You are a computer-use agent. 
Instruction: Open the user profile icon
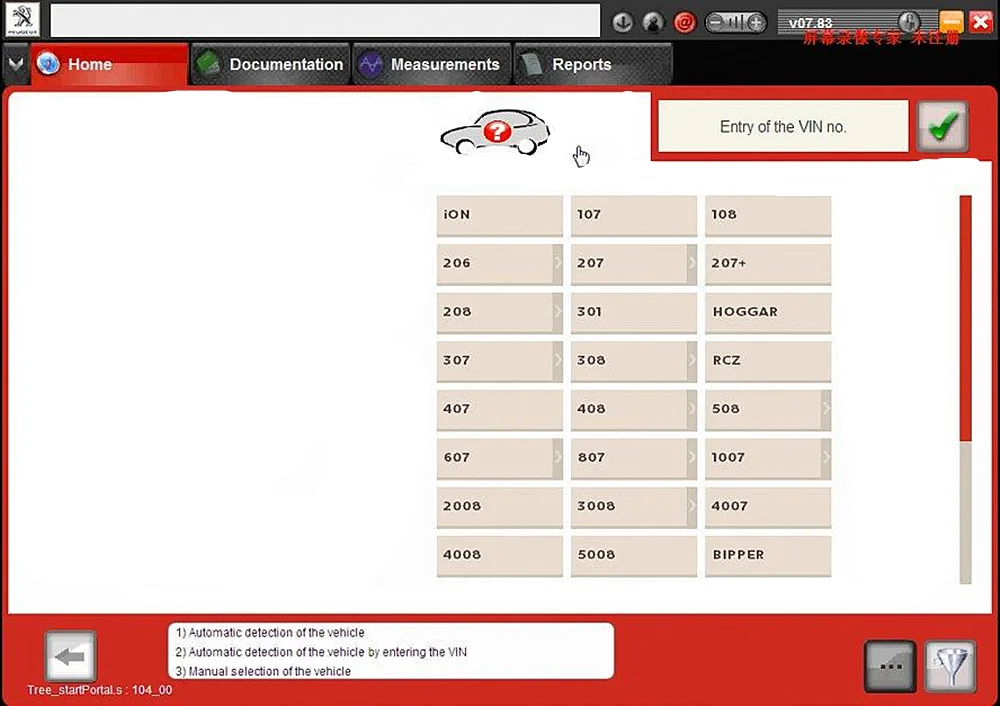[x=653, y=23]
